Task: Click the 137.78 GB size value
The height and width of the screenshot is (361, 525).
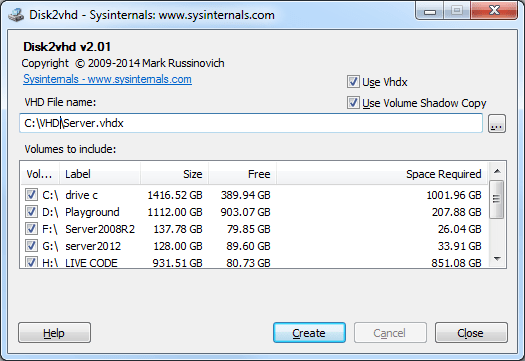Action: [x=178, y=229]
